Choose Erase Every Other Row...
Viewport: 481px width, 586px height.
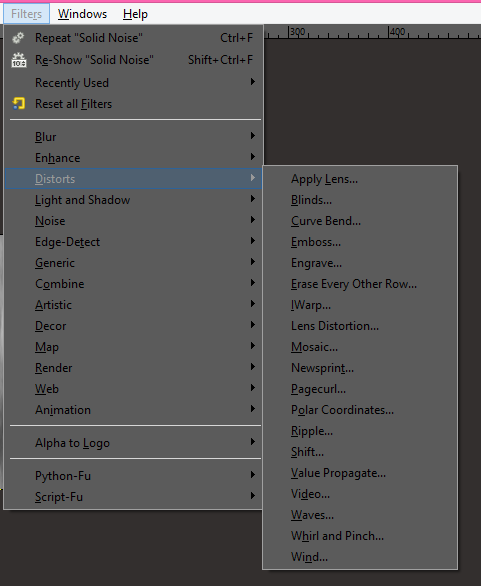pos(360,284)
